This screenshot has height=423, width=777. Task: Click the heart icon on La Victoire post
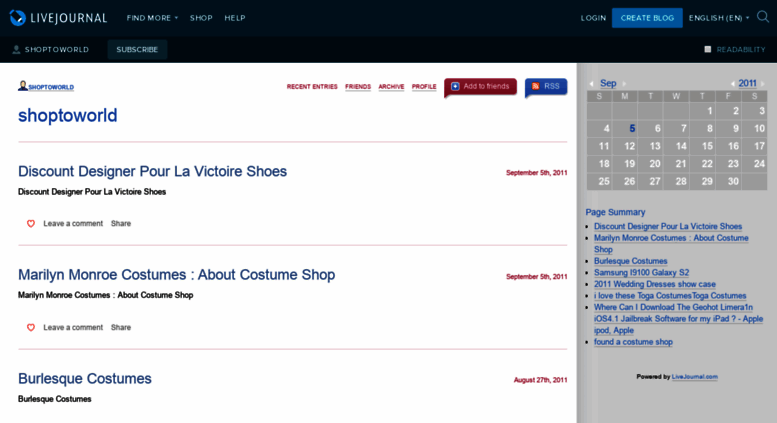point(31,224)
